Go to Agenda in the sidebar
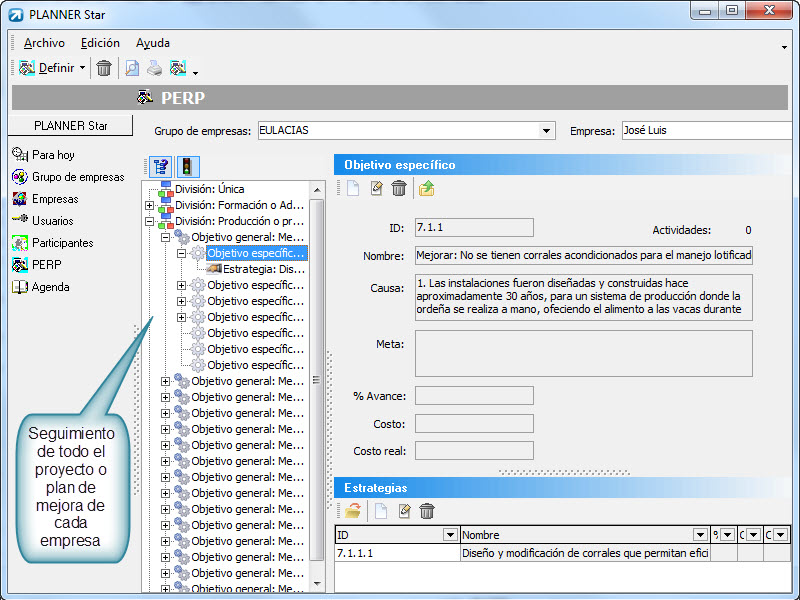800x600 pixels. [x=51, y=287]
